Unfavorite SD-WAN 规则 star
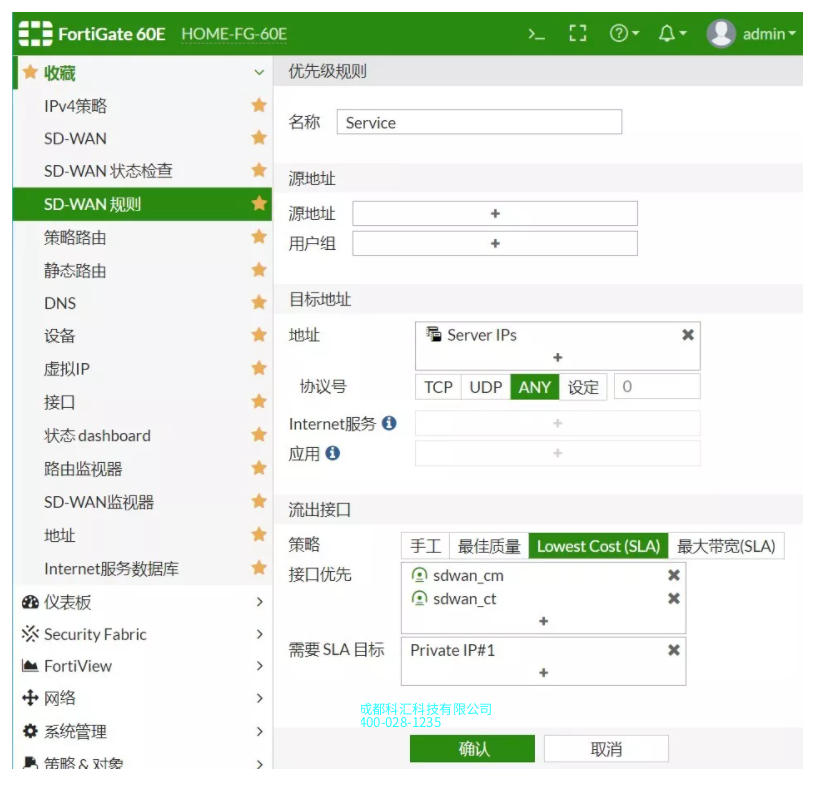Viewport: 816px width, 787px height. (x=259, y=204)
